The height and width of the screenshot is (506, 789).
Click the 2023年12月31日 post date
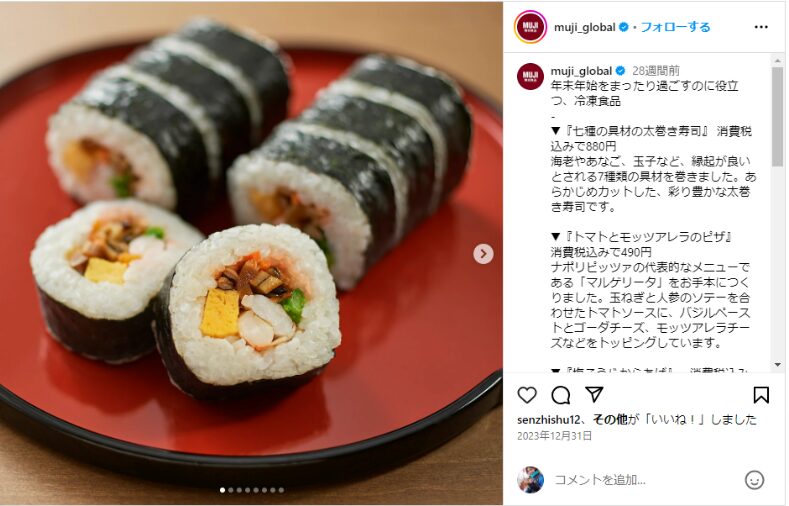(x=555, y=436)
